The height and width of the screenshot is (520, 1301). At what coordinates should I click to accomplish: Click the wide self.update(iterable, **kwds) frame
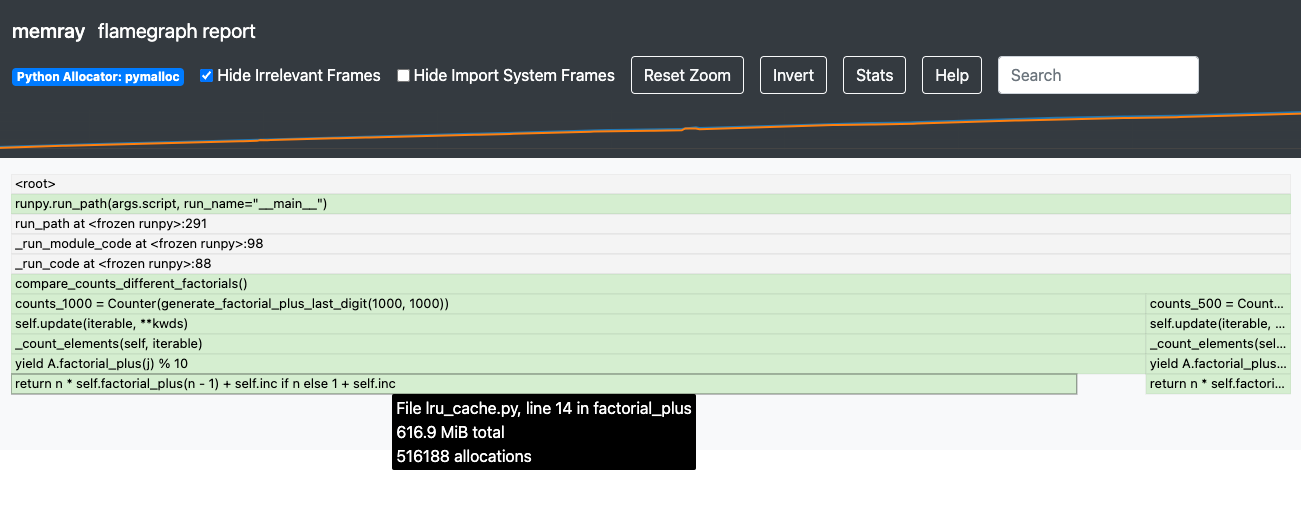[577, 324]
